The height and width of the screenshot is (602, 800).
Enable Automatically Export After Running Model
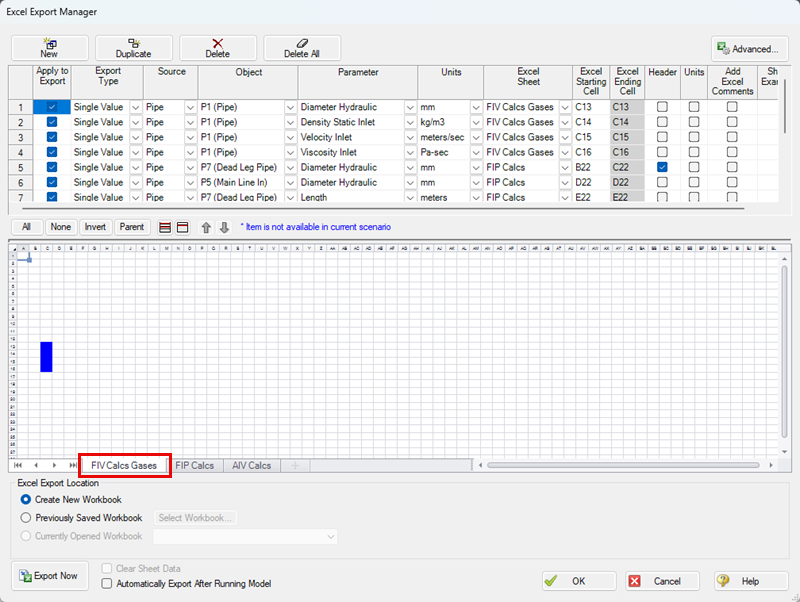click(107, 583)
